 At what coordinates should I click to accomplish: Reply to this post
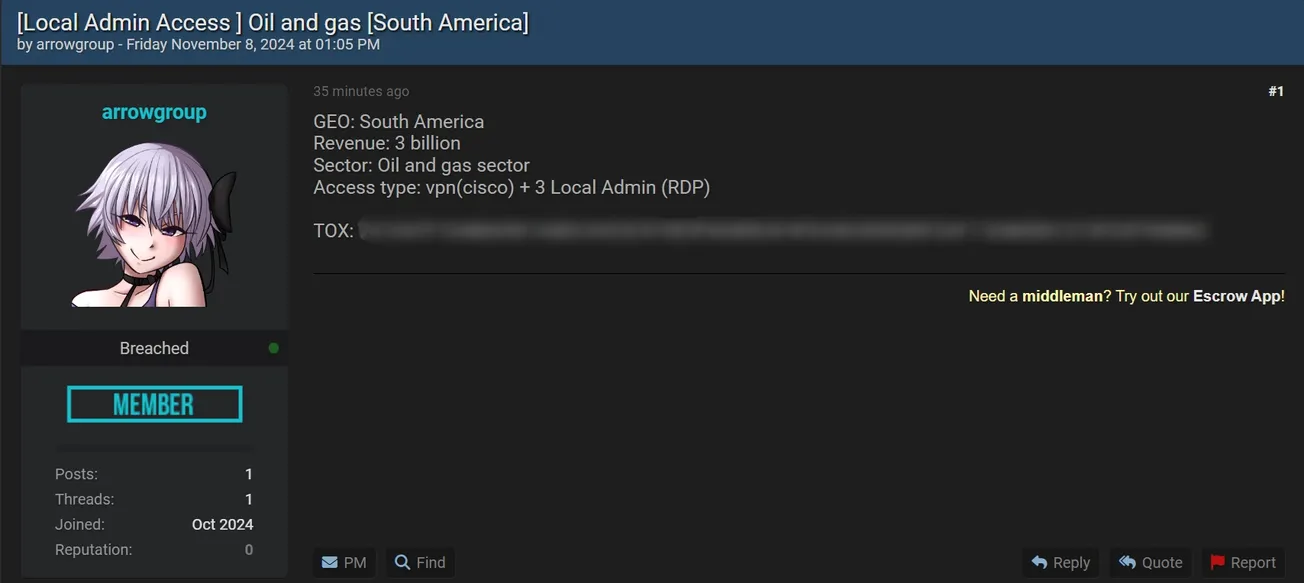click(x=1060, y=563)
